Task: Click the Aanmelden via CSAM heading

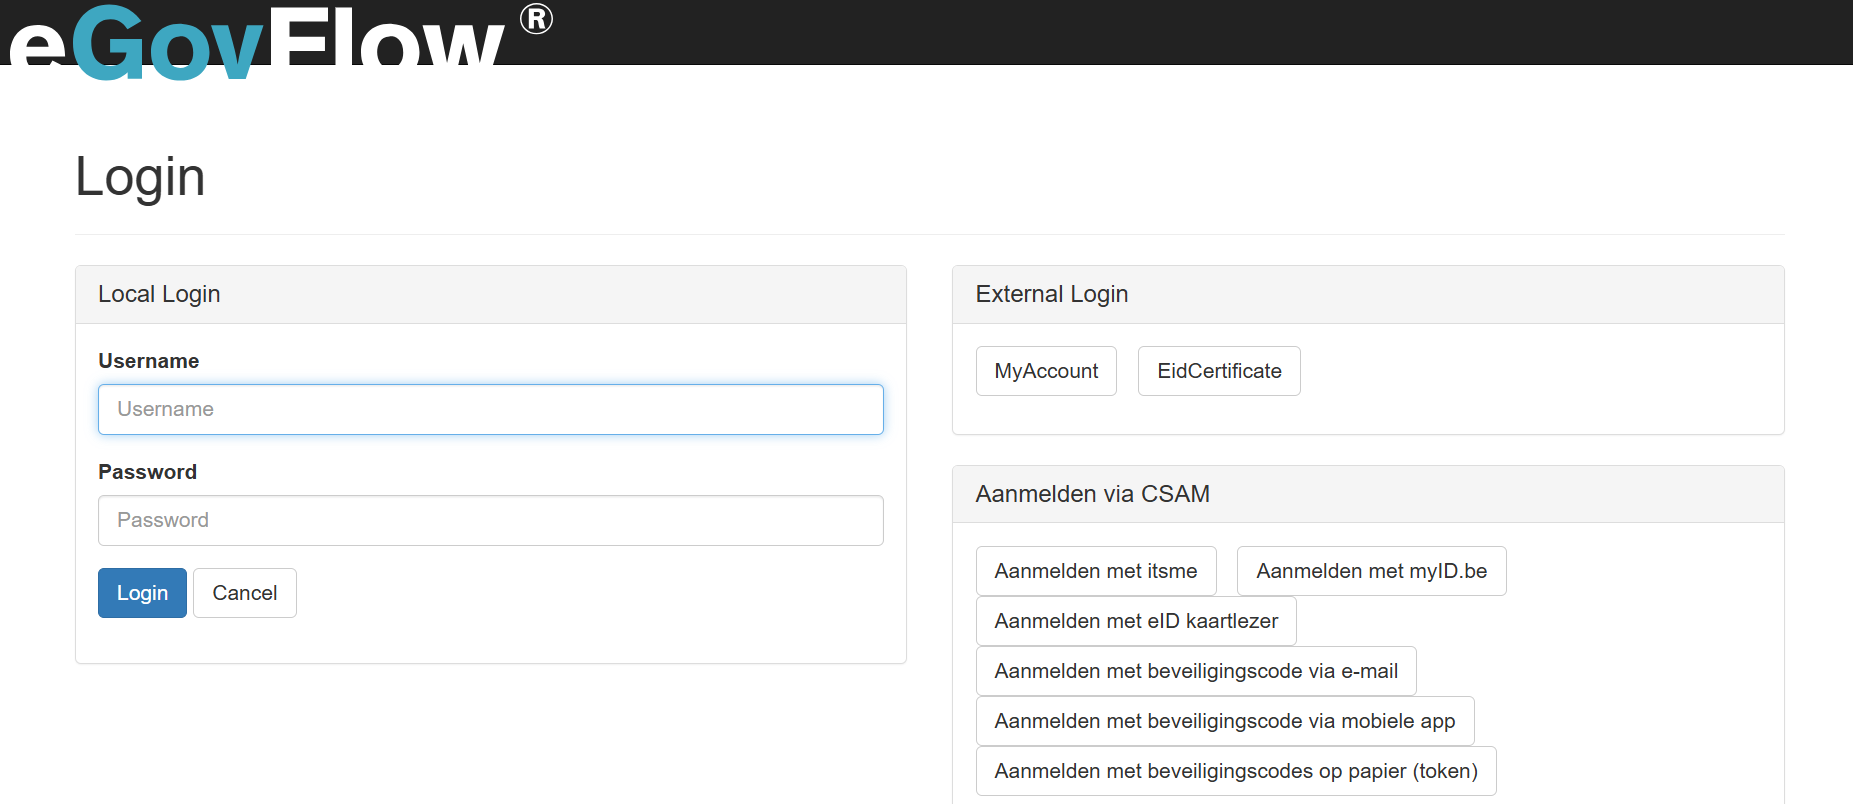Action: click(x=1093, y=494)
